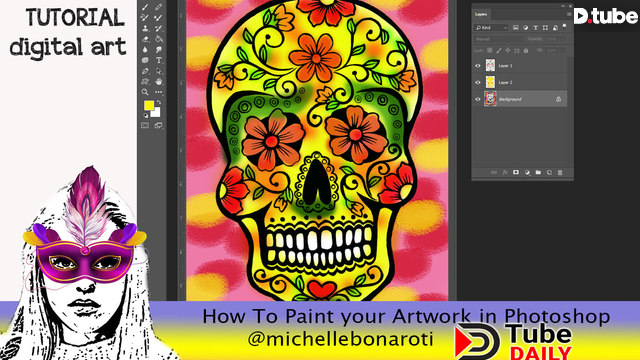Viewport: 640px width, 360px height.
Task: Turn layer filtering on or off
Action: 564,27
